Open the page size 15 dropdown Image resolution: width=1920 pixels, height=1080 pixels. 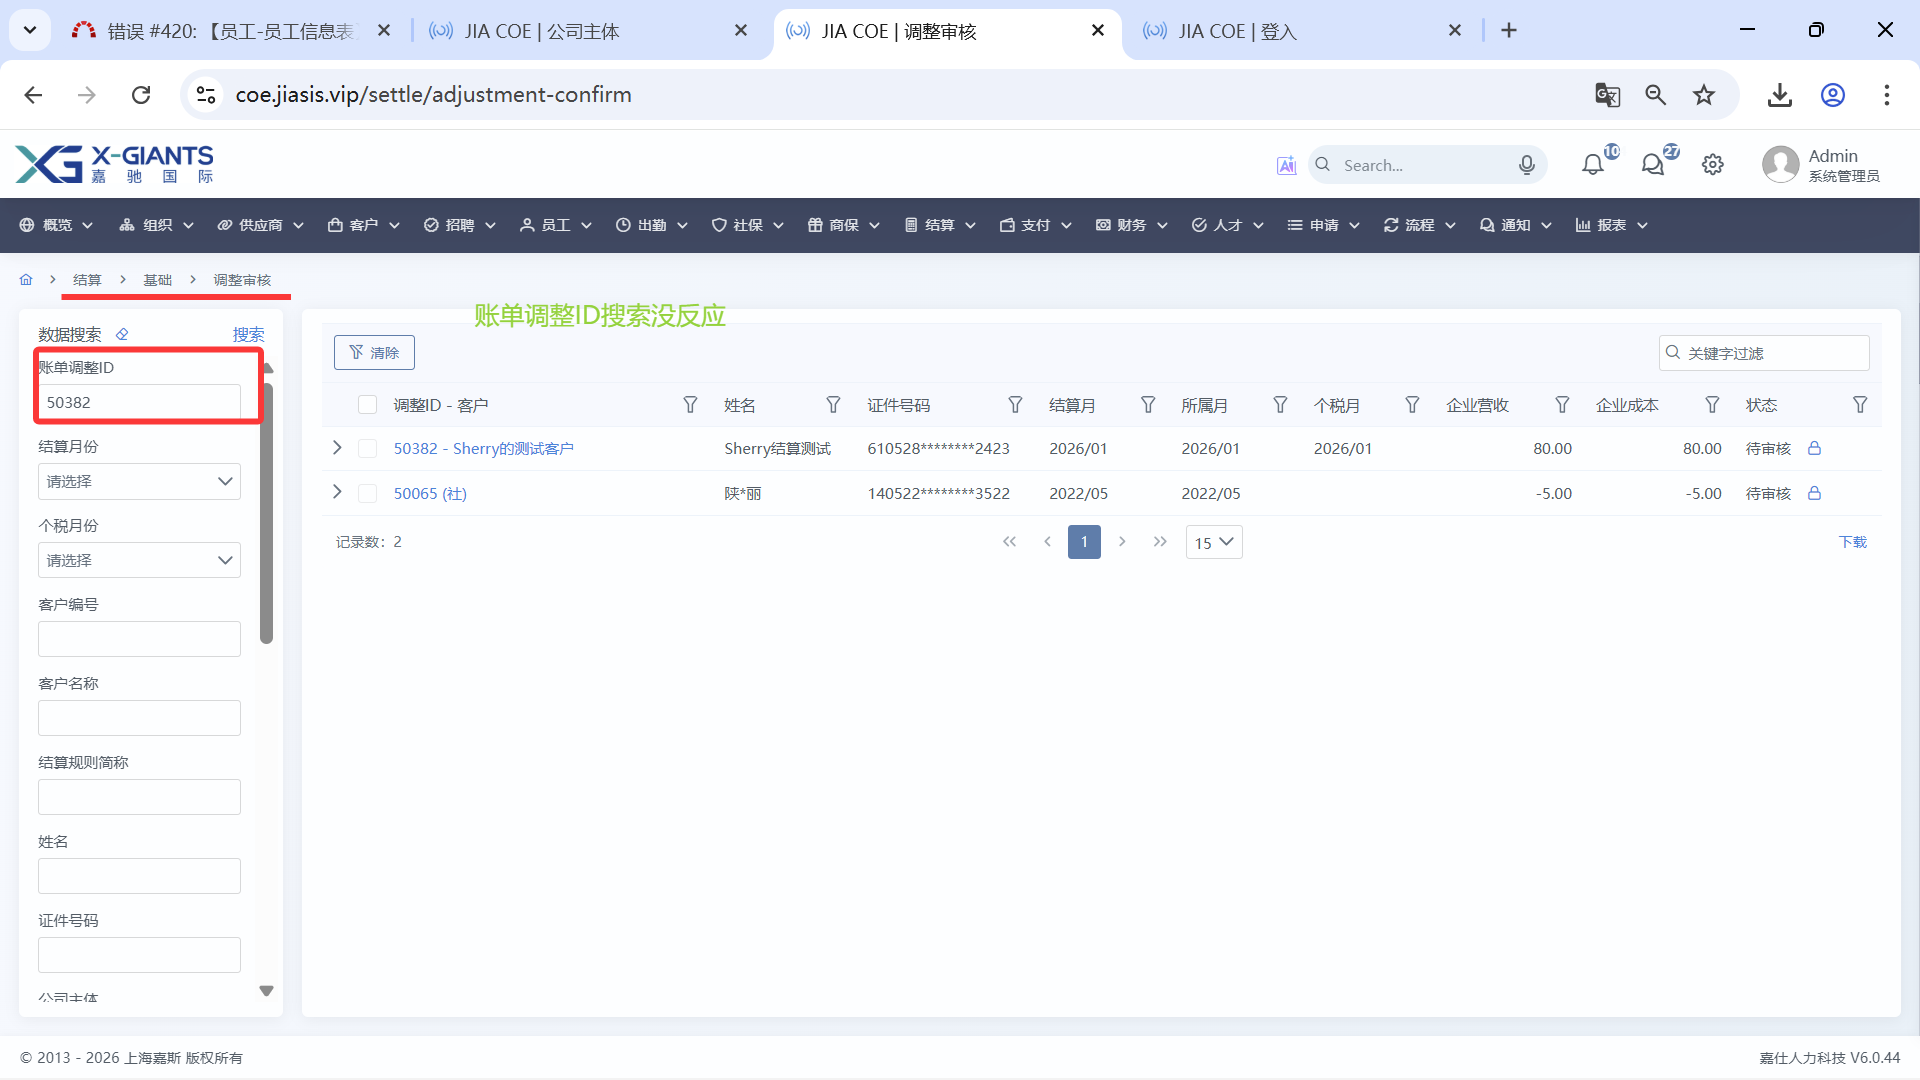tap(1213, 542)
